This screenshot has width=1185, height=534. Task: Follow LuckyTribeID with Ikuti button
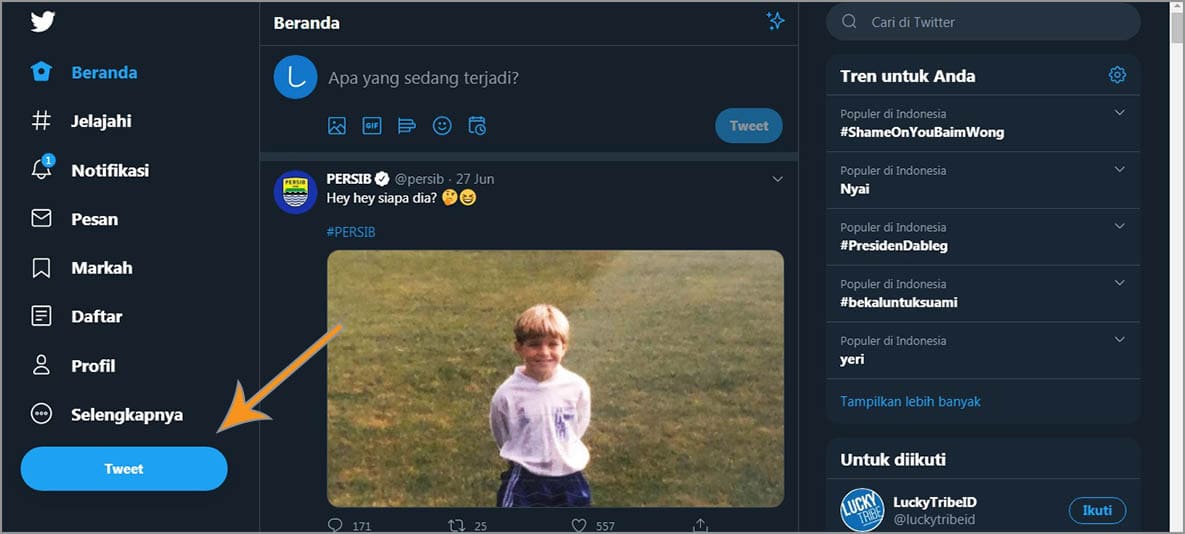pos(1097,510)
